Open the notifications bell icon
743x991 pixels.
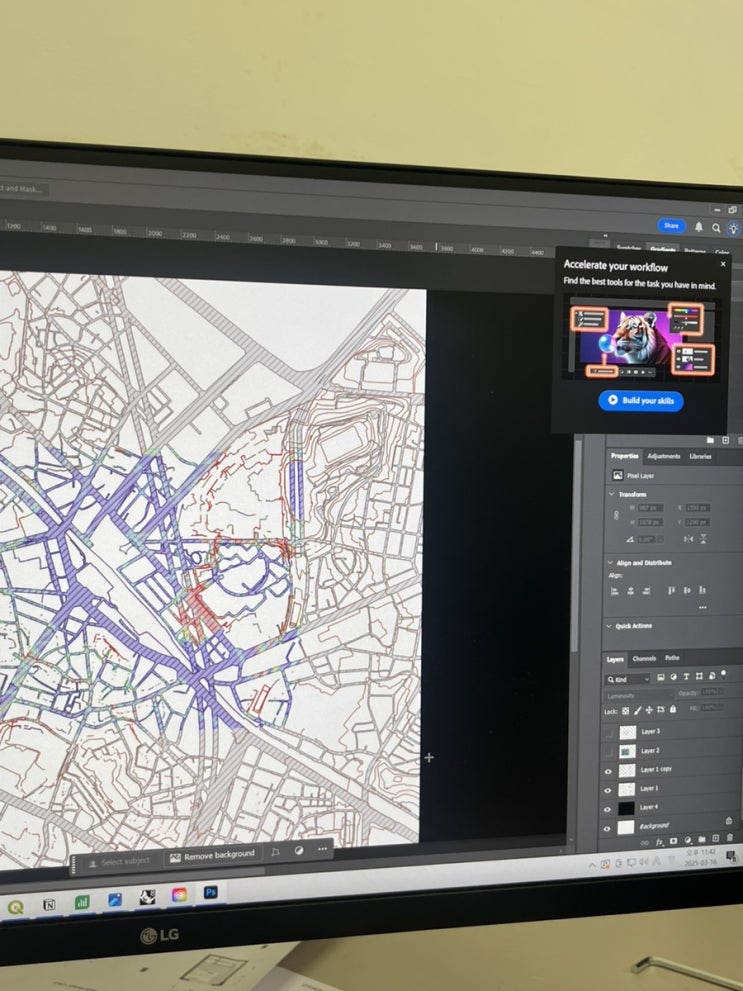[x=699, y=226]
